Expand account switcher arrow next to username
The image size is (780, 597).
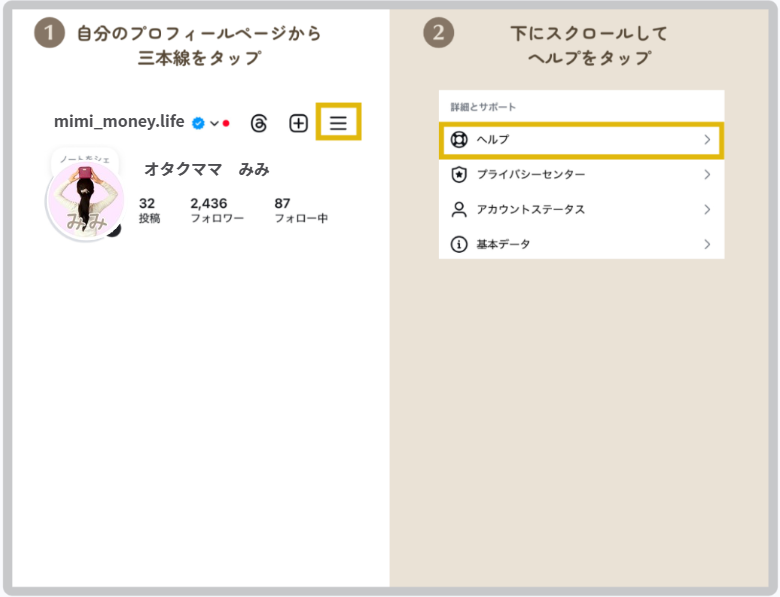tap(214, 123)
